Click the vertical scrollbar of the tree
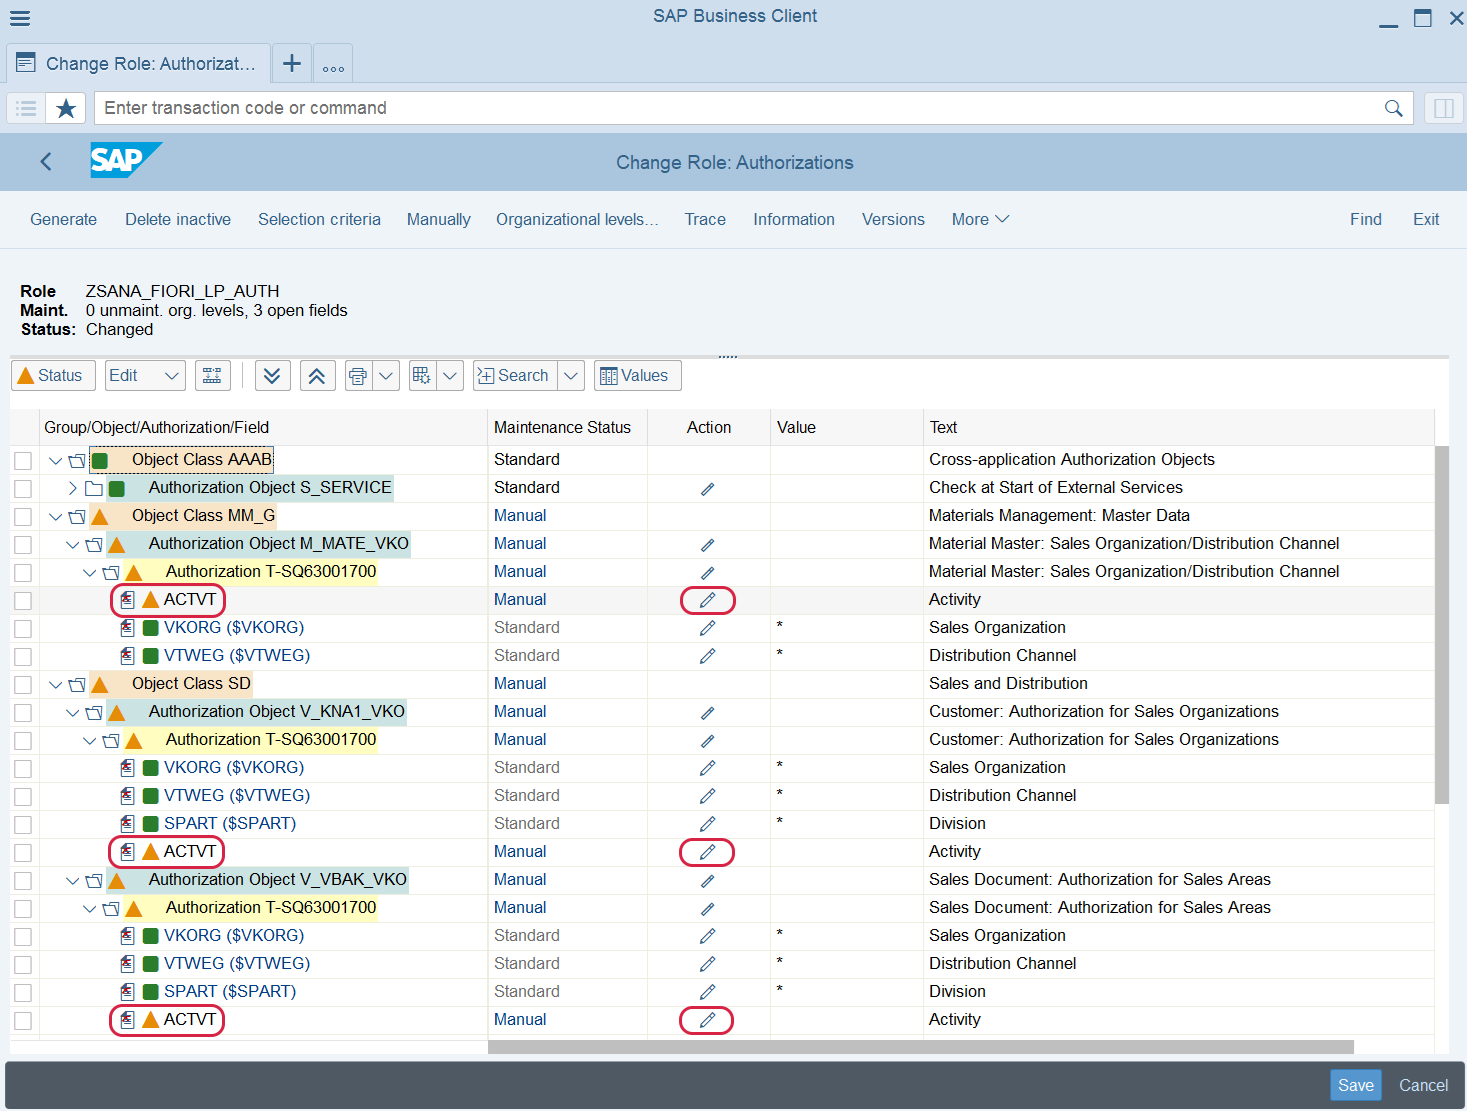The height and width of the screenshot is (1111, 1467). click(1442, 625)
